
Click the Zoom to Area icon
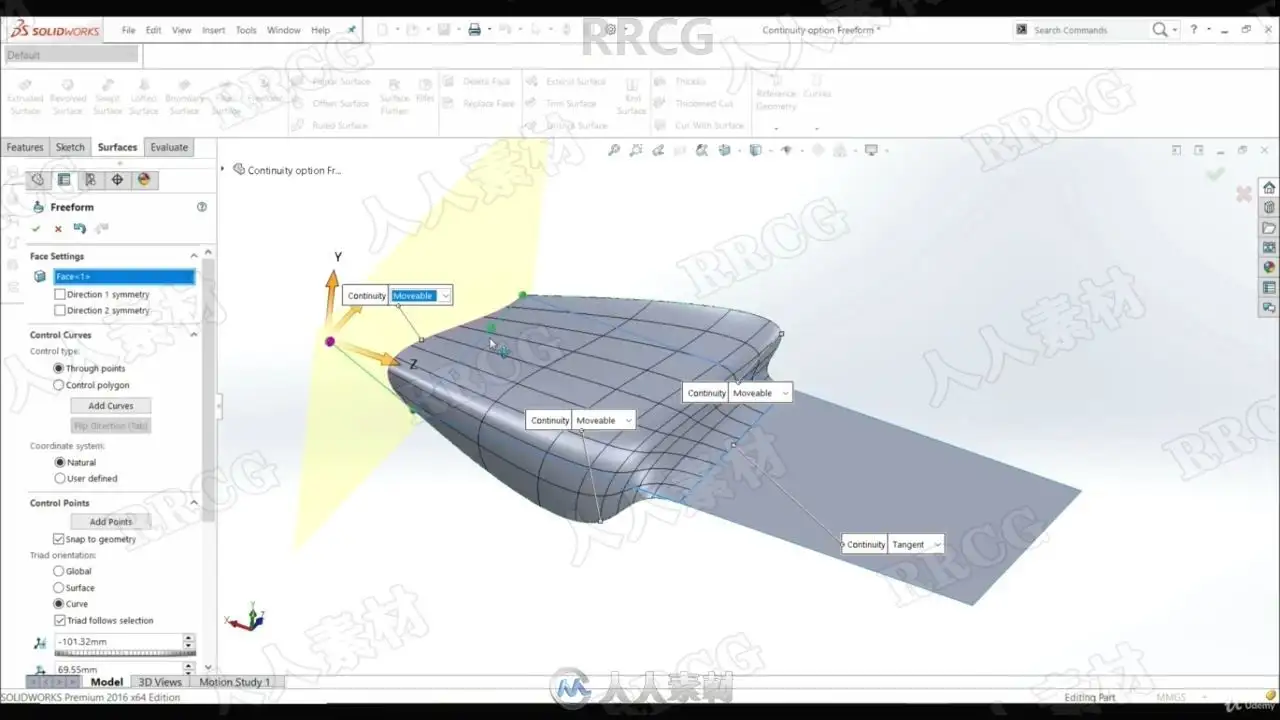[636, 150]
